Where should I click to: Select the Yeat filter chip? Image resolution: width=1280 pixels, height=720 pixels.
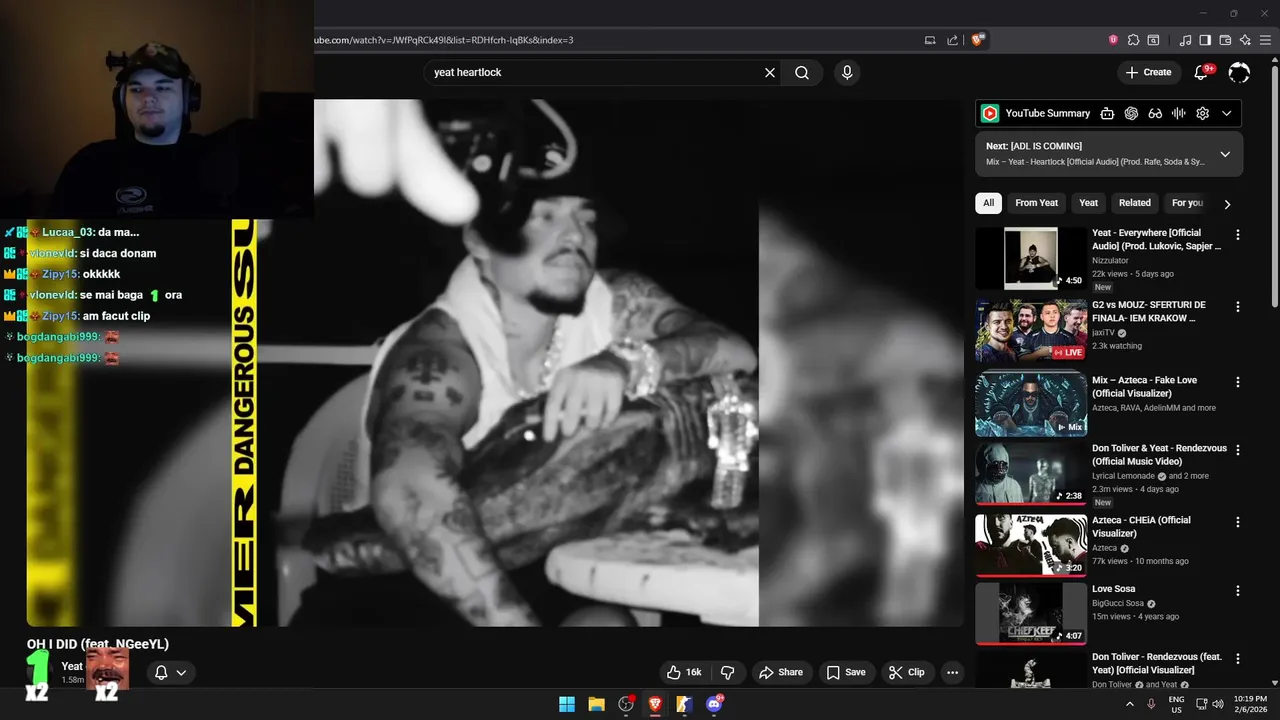[1088, 203]
